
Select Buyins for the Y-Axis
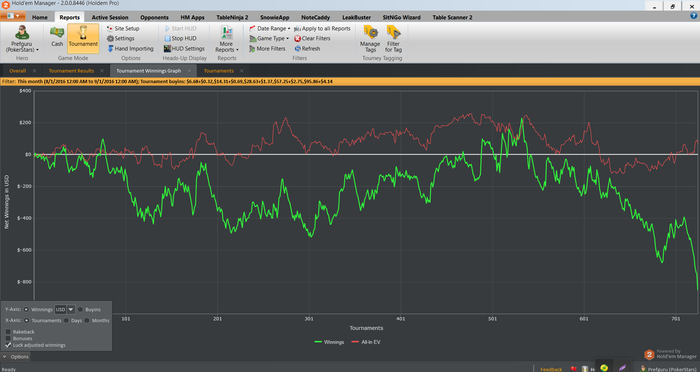(80, 309)
